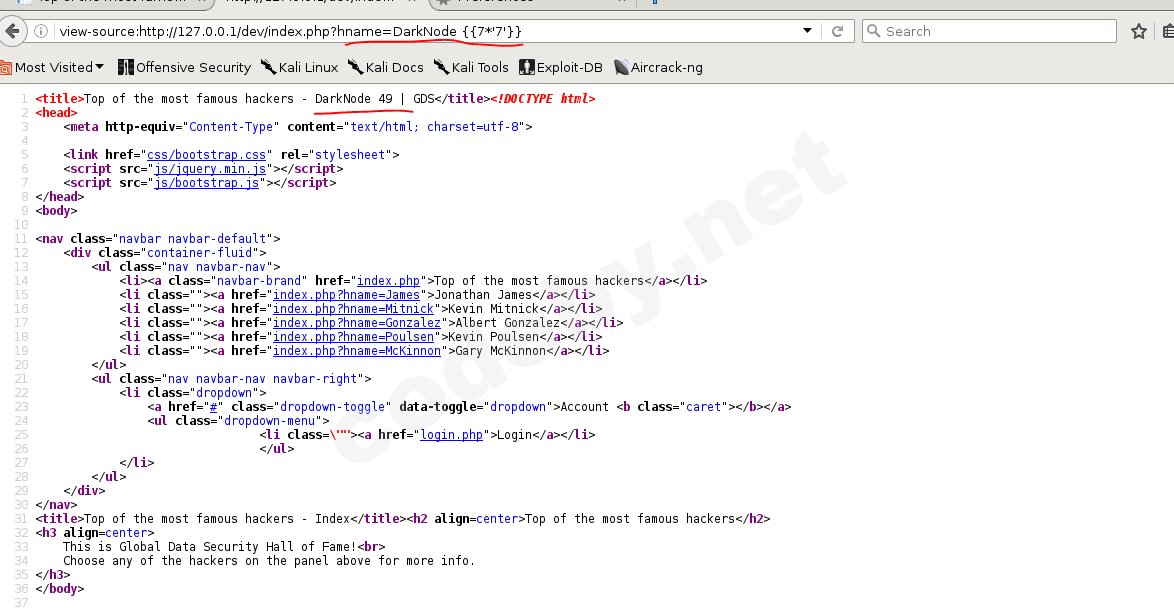Open index.php?hname=McKinnon link
This screenshot has width=1174, height=613.
(x=357, y=351)
